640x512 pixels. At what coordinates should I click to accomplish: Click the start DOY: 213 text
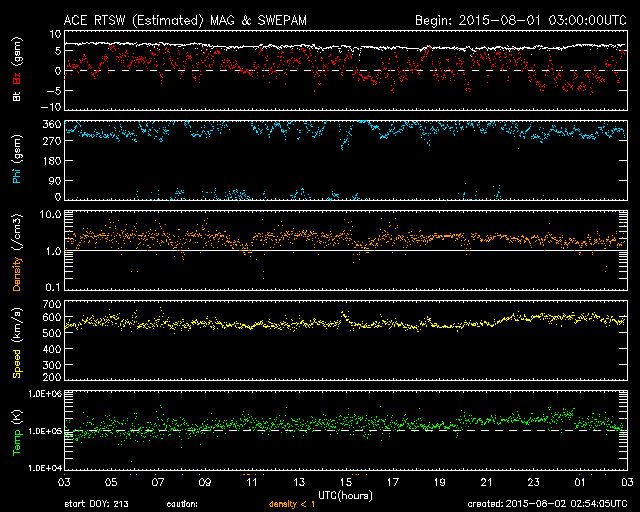pyautogui.click(x=97, y=504)
